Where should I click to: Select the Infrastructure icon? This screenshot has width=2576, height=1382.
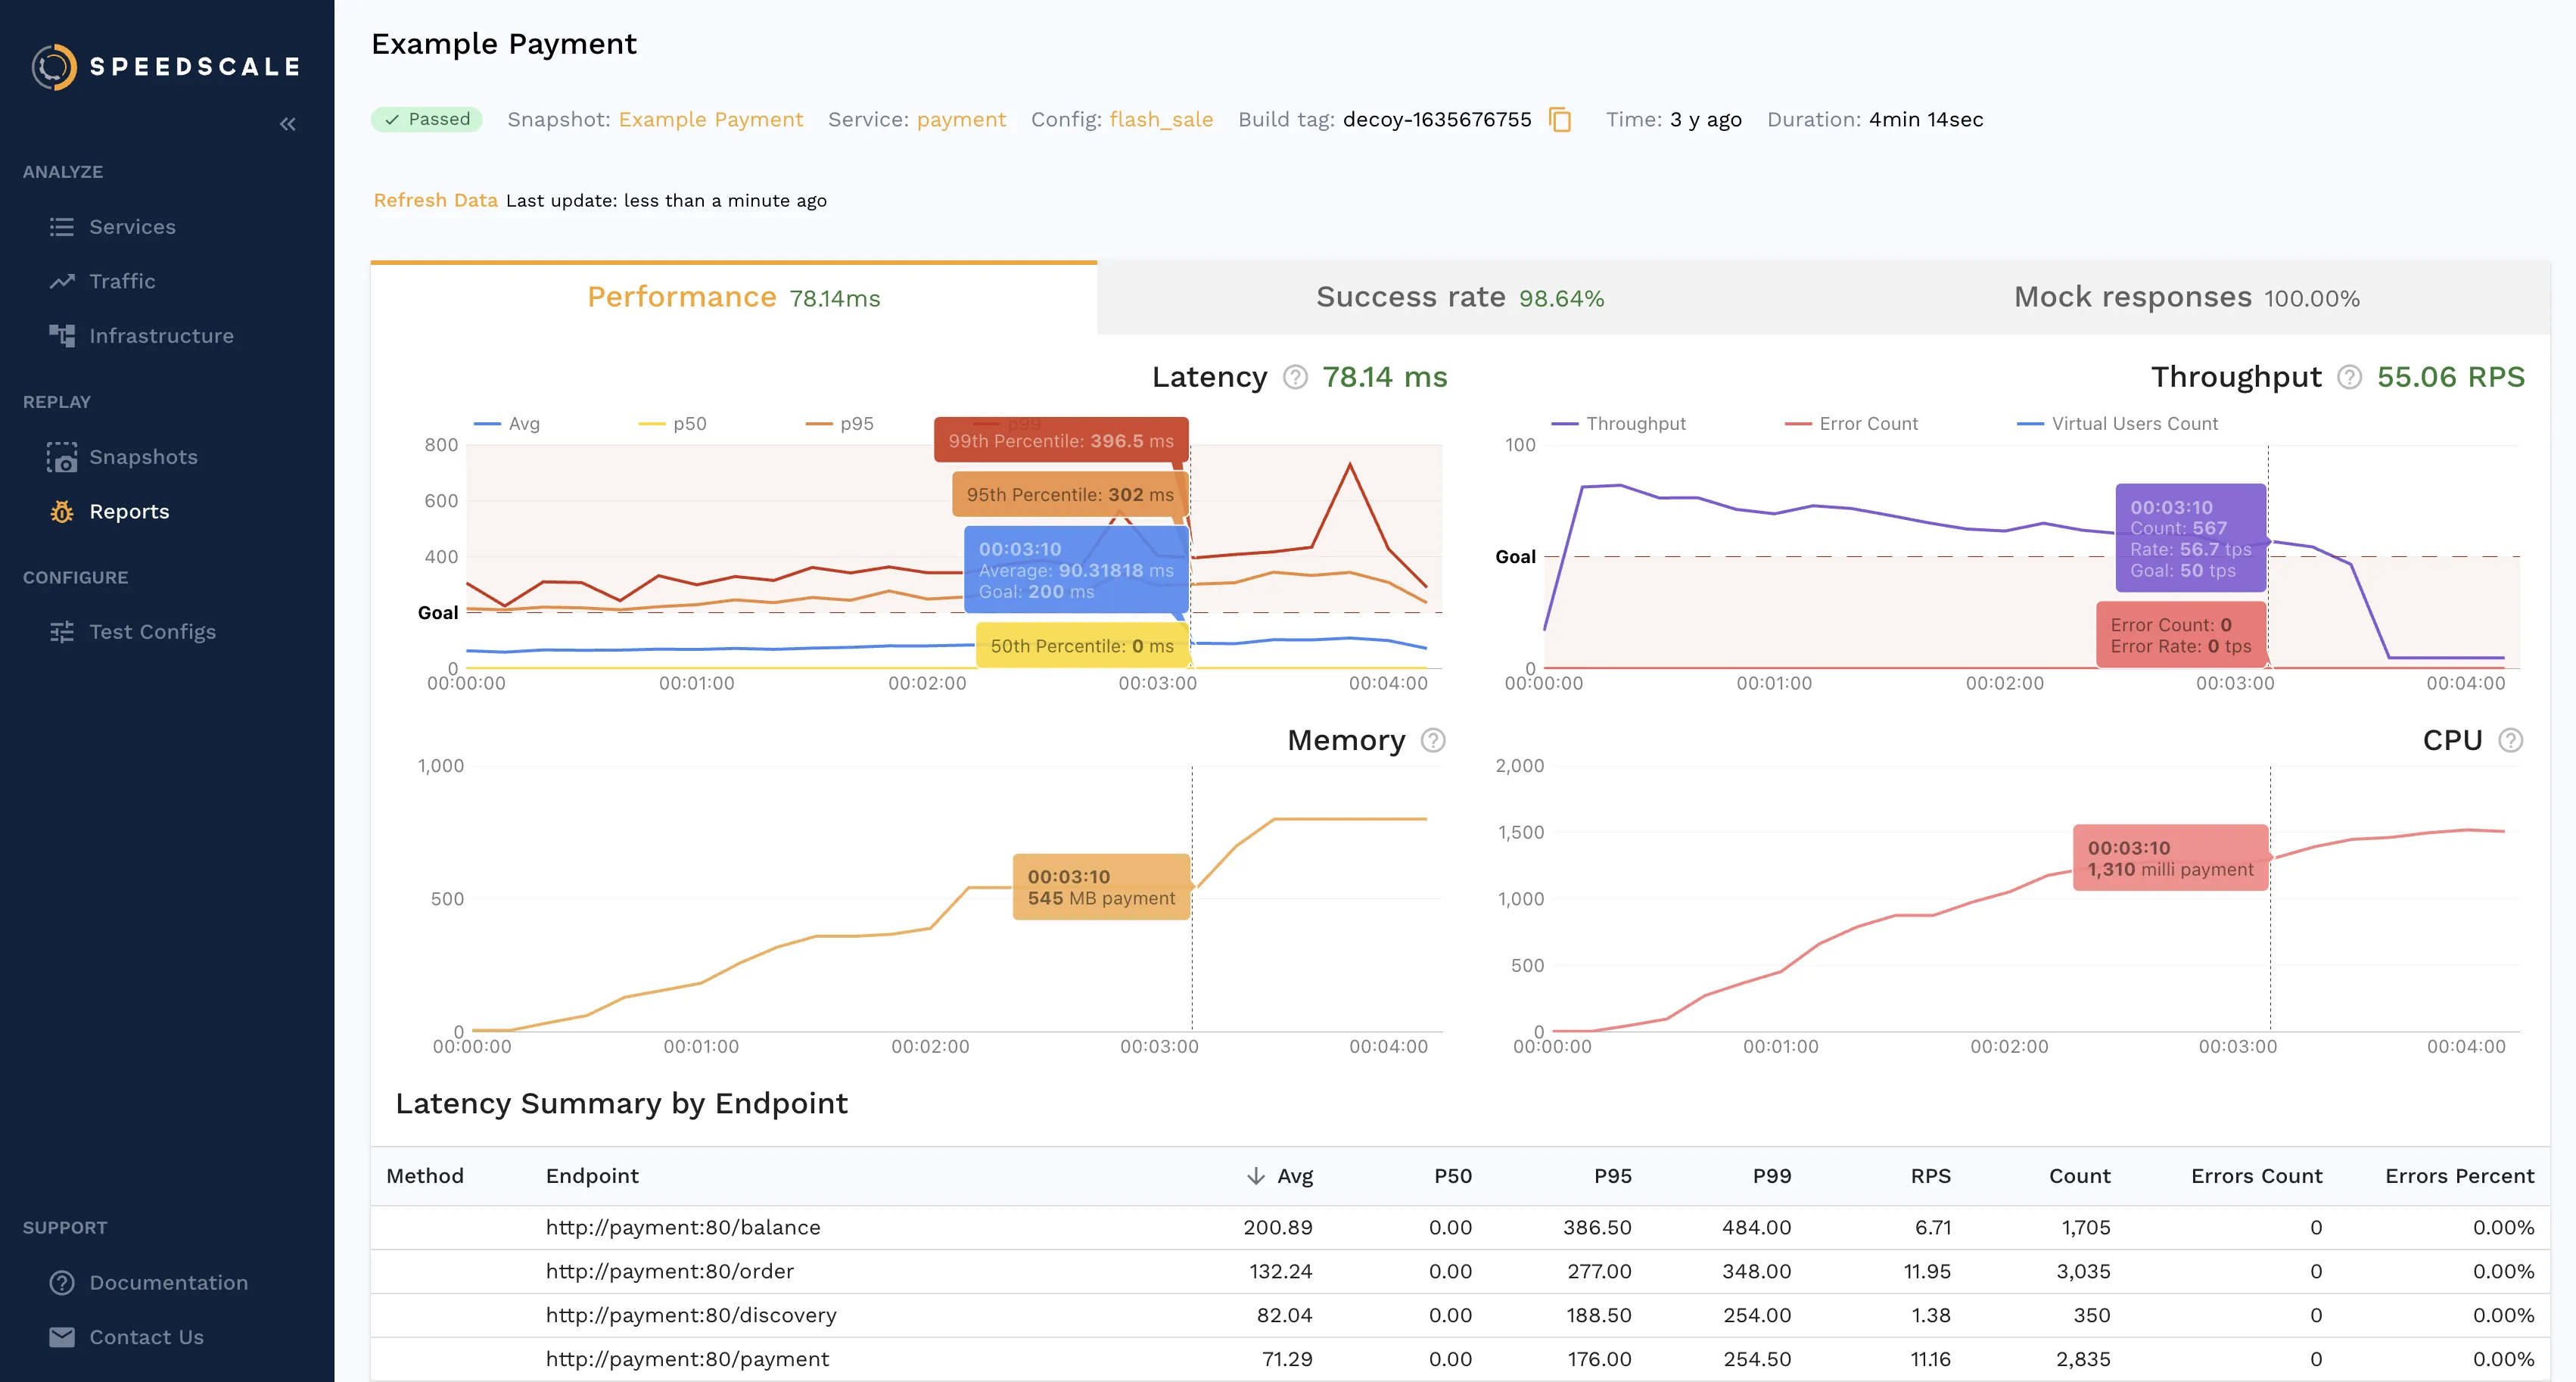(x=62, y=335)
